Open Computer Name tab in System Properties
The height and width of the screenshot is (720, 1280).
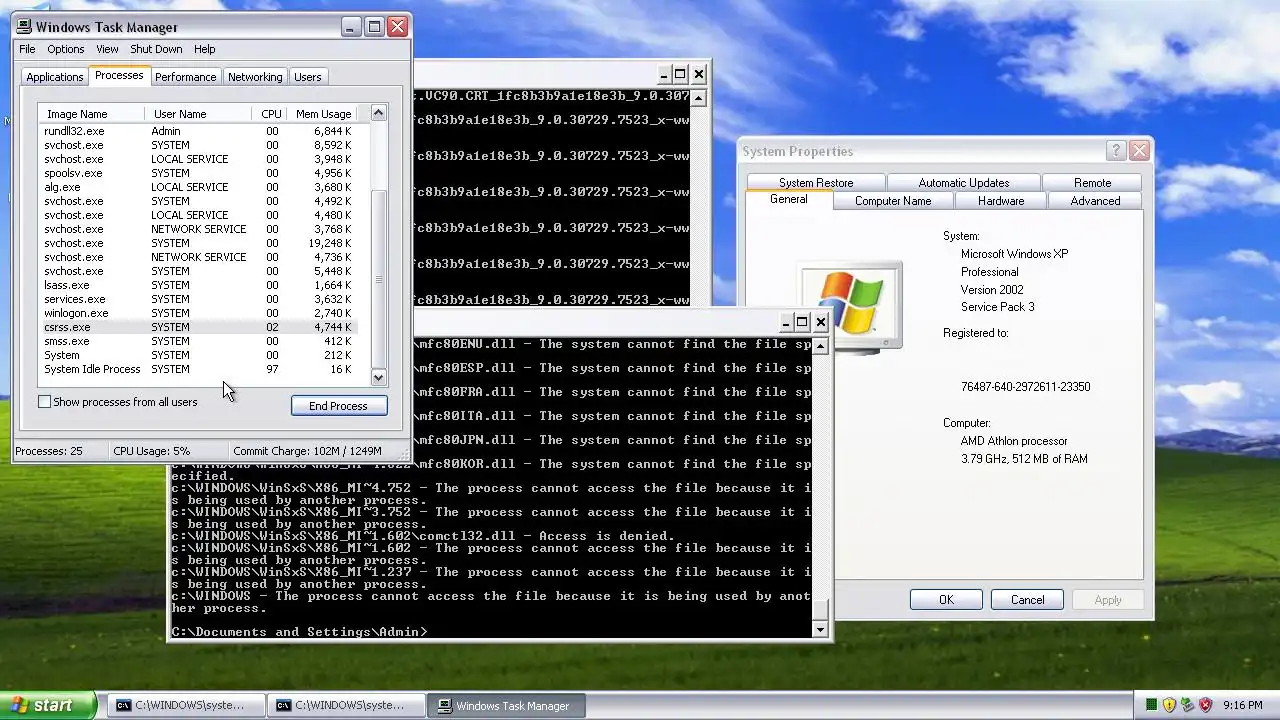(893, 201)
